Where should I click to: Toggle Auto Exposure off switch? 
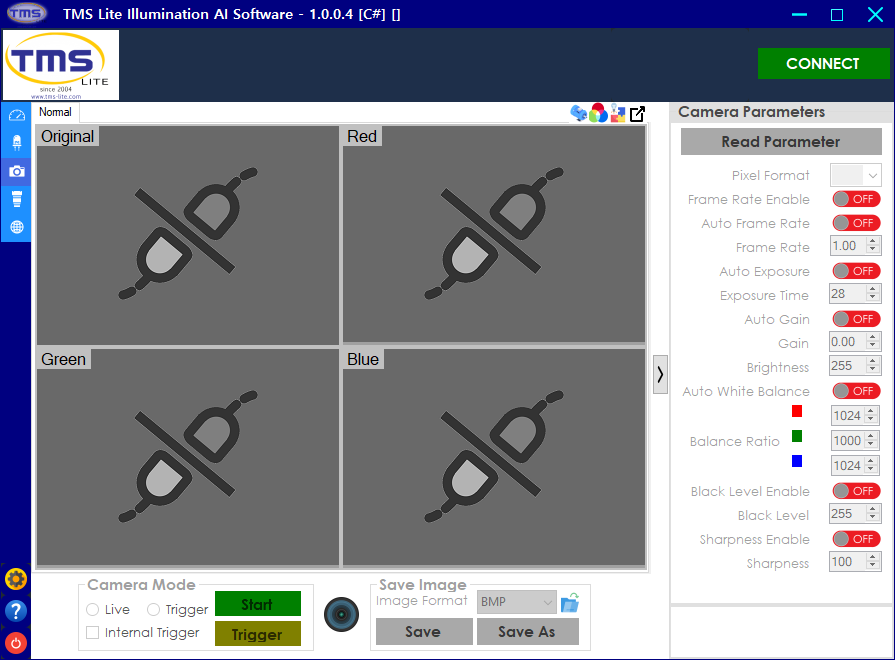tap(855, 270)
